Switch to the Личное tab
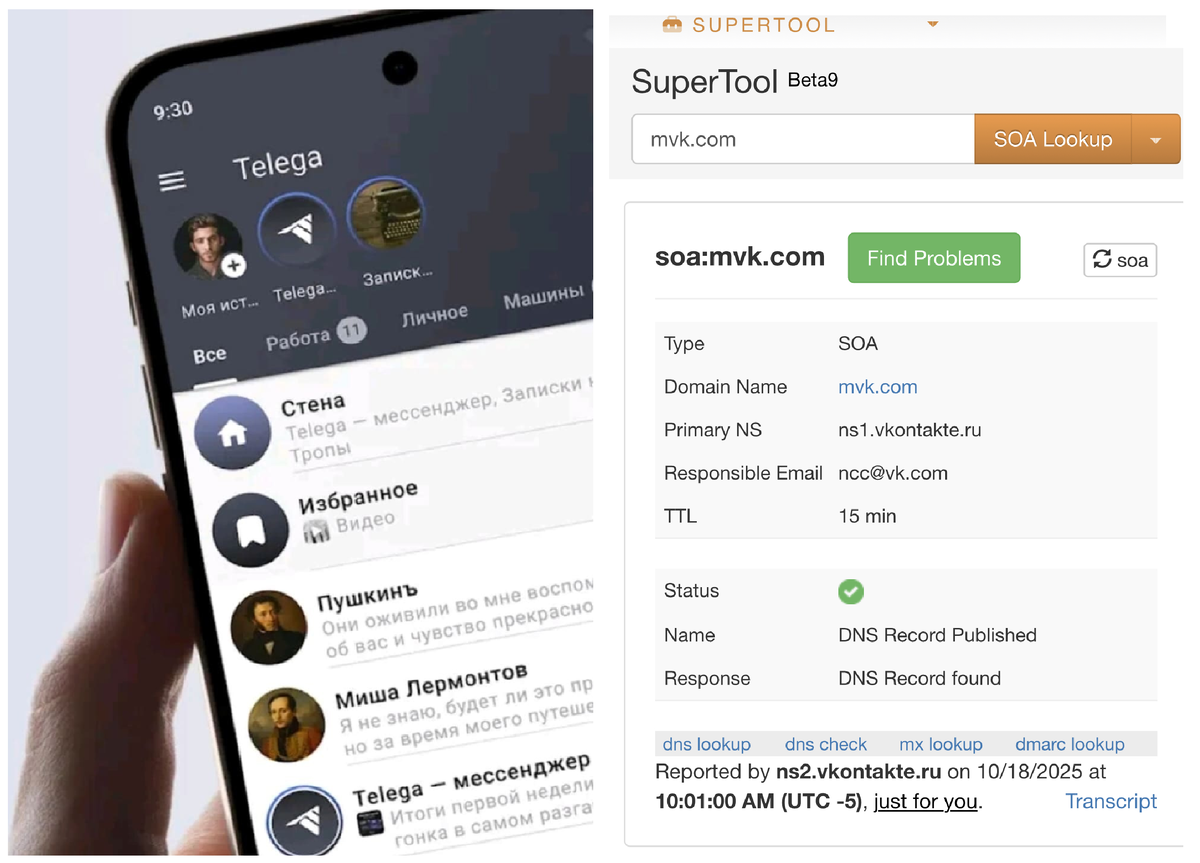The image size is (1200, 863). pos(434,315)
